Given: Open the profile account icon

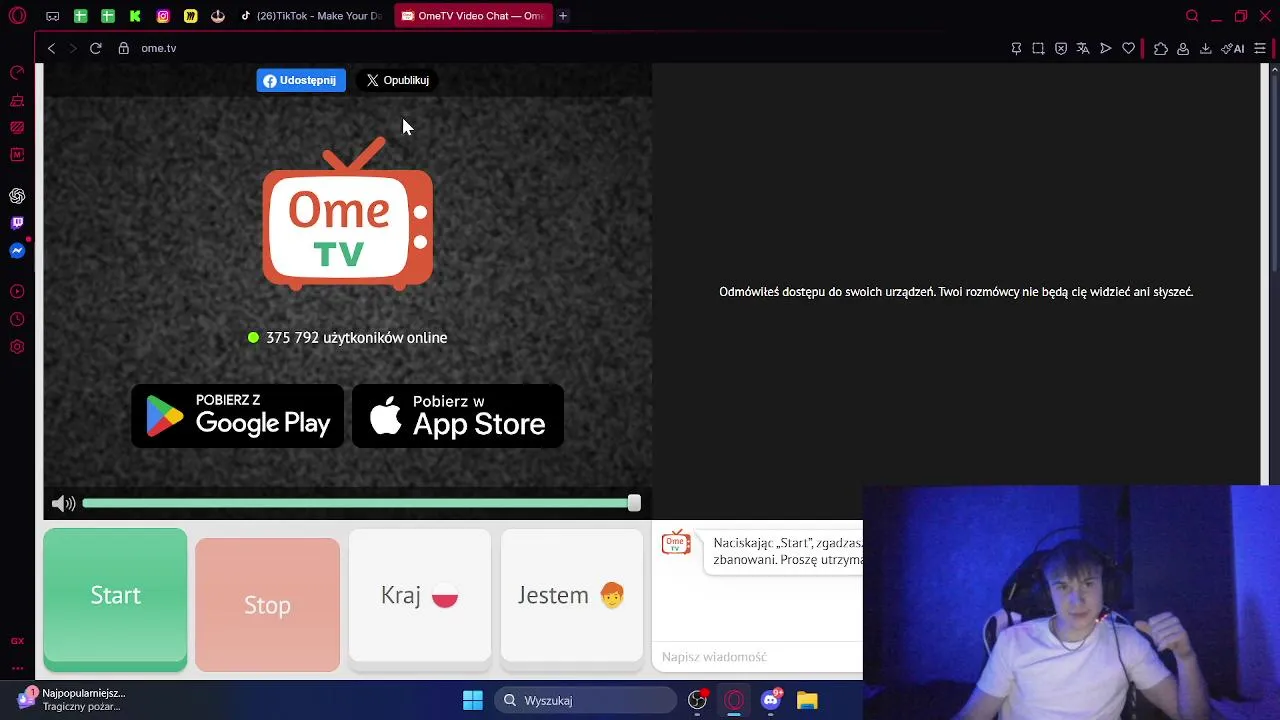Looking at the screenshot, I should [x=1183, y=48].
